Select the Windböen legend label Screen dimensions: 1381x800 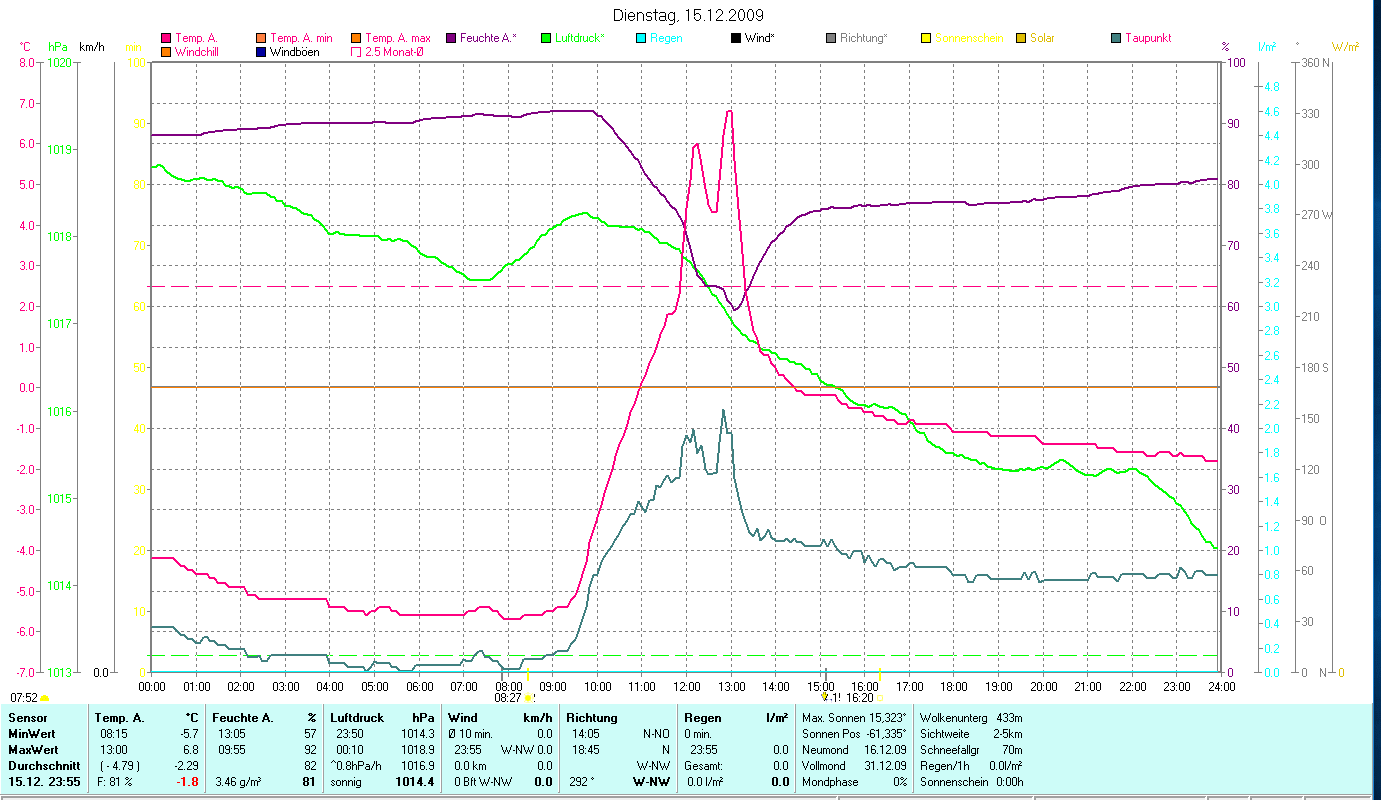pos(295,51)
